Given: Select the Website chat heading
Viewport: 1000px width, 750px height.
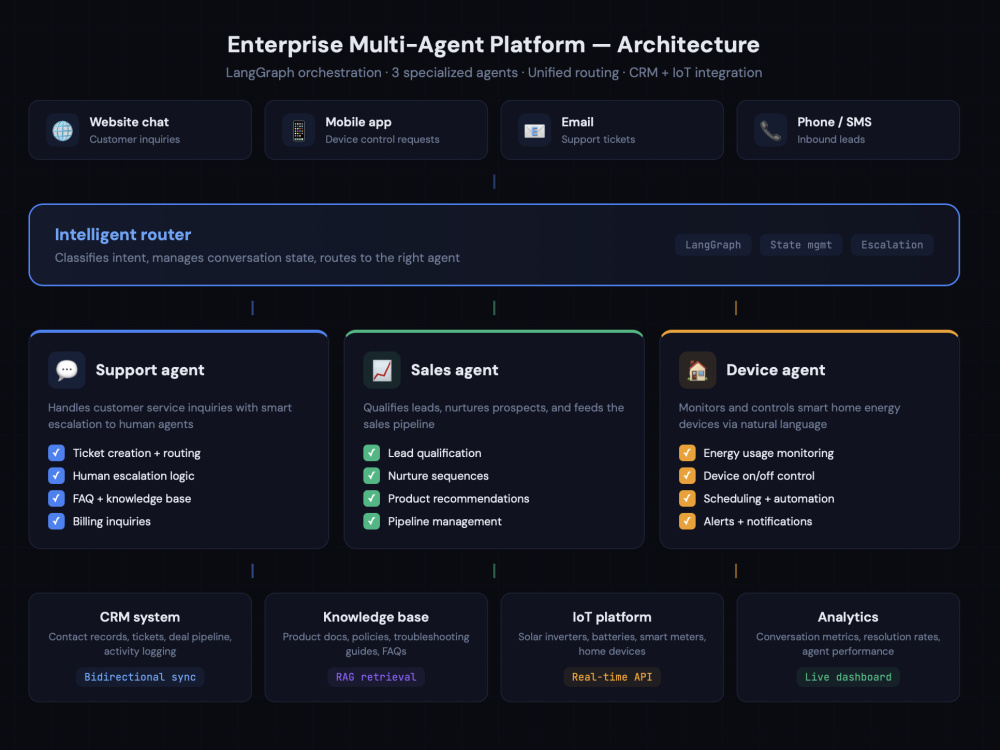Looking at the screenshot, I should (129, 122).
